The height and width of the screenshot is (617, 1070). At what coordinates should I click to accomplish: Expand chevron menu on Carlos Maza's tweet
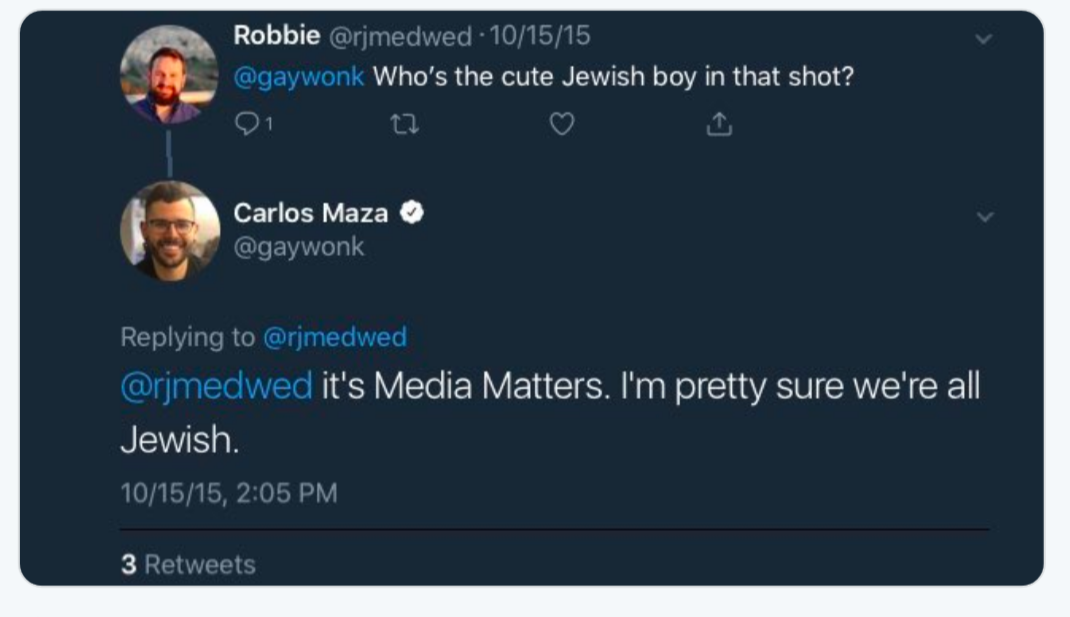(985, 217)
